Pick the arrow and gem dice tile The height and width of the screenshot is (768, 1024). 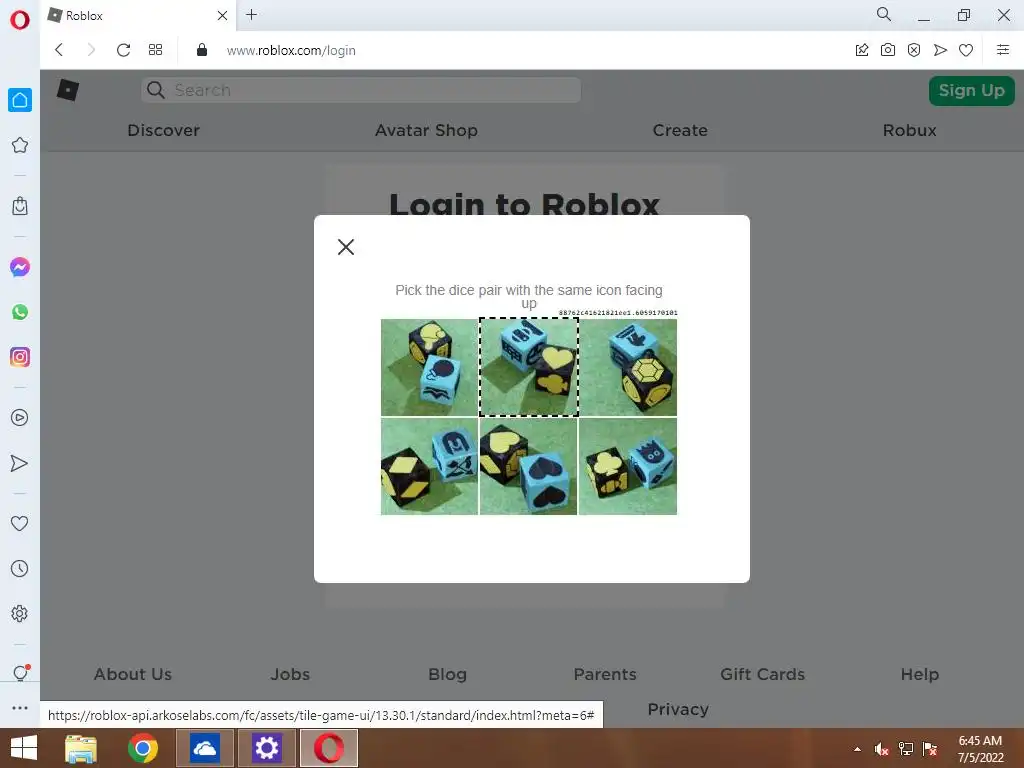pyautogui.click(x=628, y=367)
